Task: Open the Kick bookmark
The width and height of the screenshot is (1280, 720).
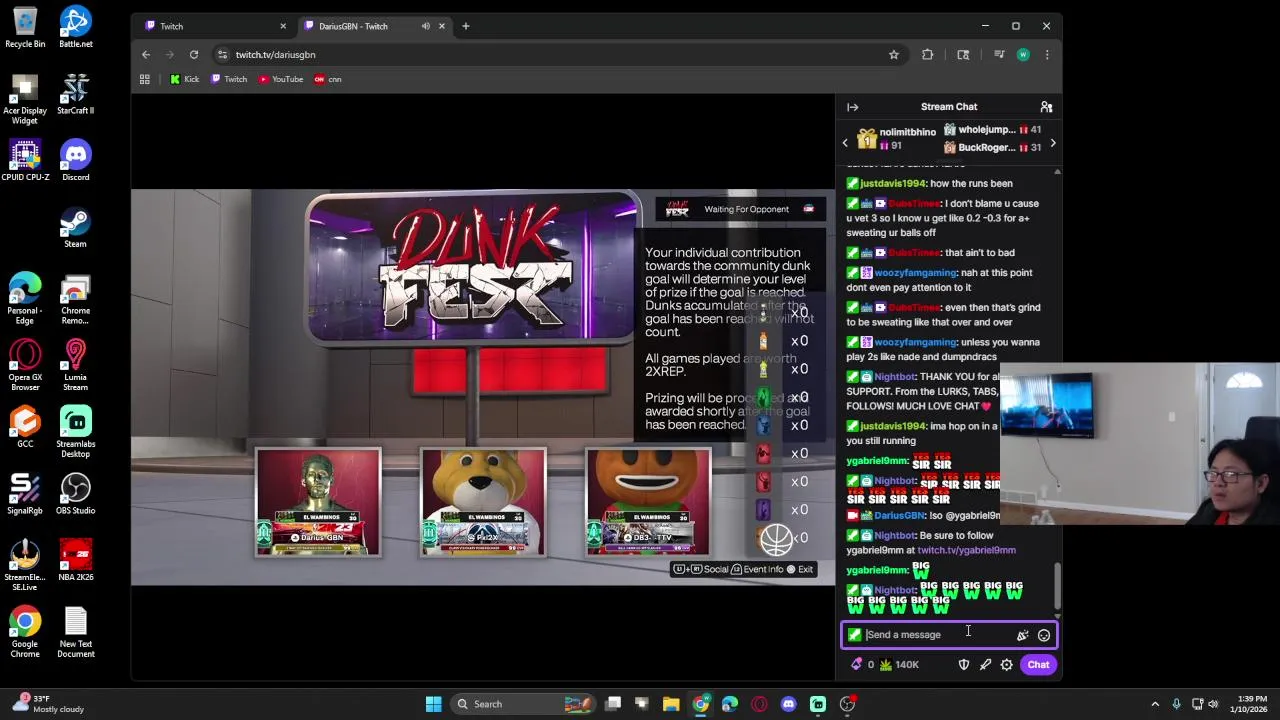Action: click(184, 79)
